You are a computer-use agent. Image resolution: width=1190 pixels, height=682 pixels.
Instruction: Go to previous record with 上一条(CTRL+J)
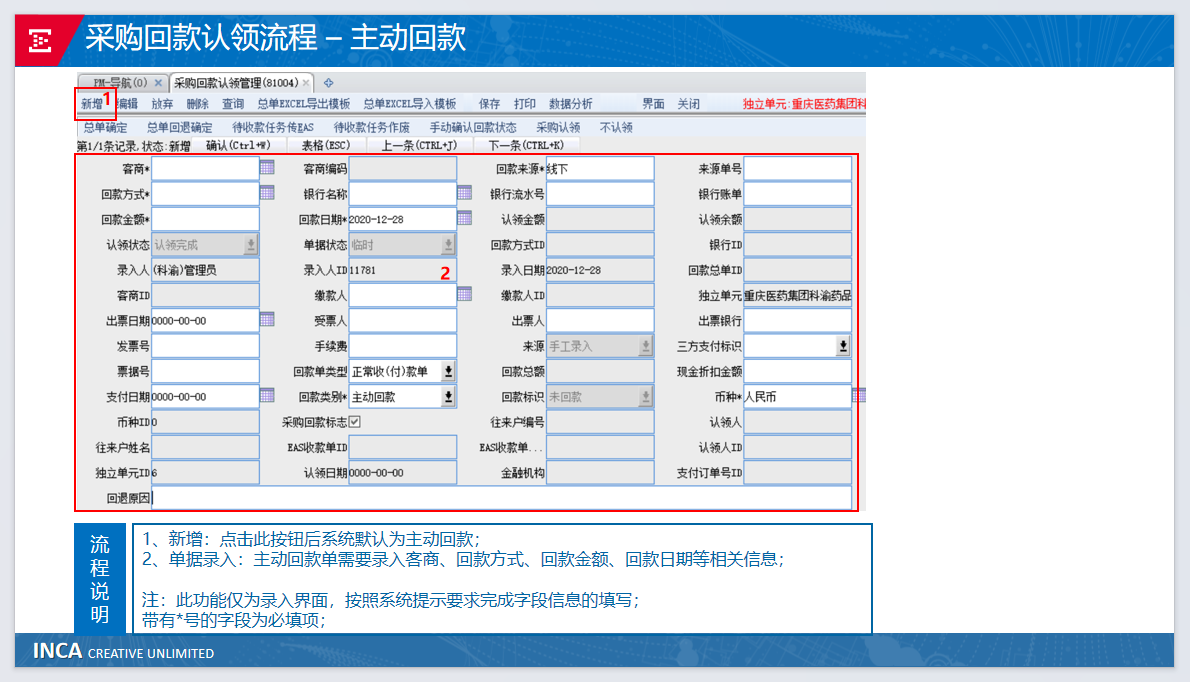[x=419, y=146]
